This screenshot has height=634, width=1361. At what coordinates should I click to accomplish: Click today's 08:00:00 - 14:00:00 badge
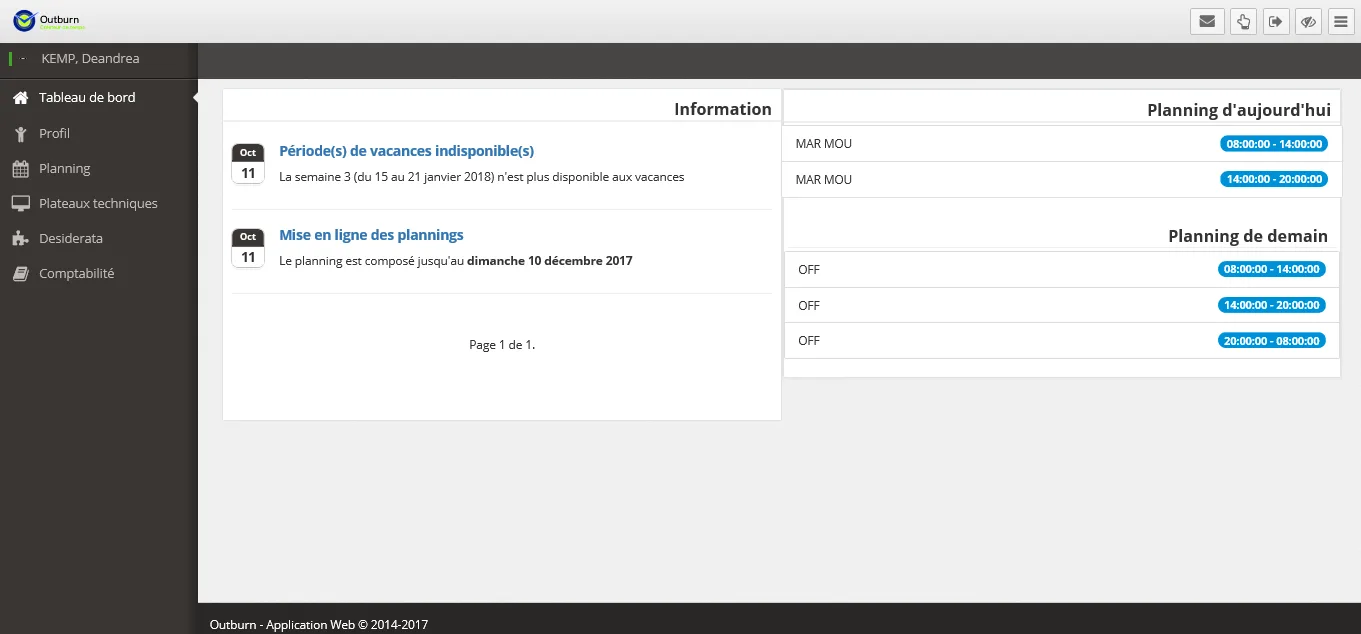[x=1274, y=144]
